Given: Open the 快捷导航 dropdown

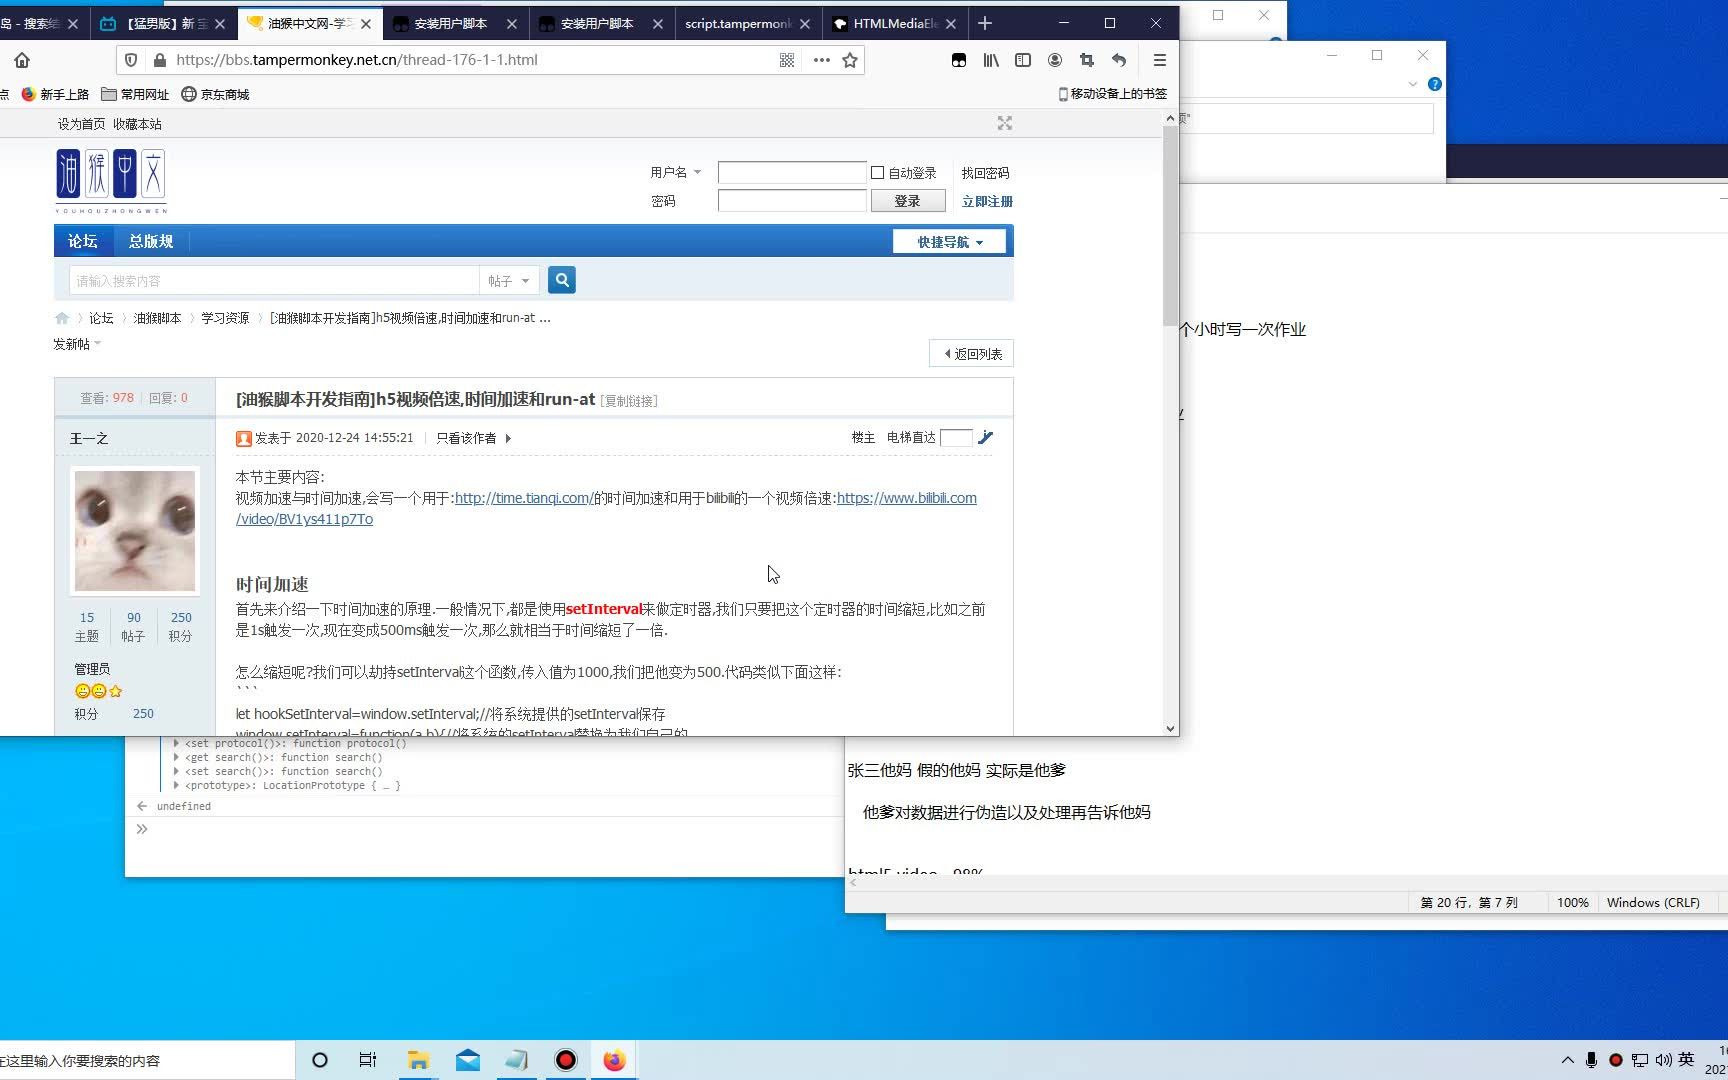Looking at the screenshot, I should [x=949, y=242].
